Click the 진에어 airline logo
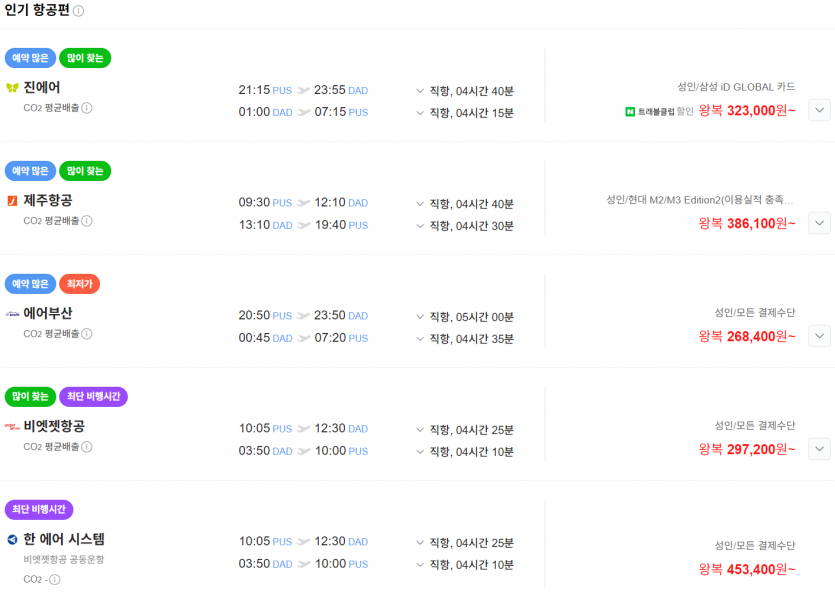The image size is (835, 592). pyautogui.click(x=12, y=88)
